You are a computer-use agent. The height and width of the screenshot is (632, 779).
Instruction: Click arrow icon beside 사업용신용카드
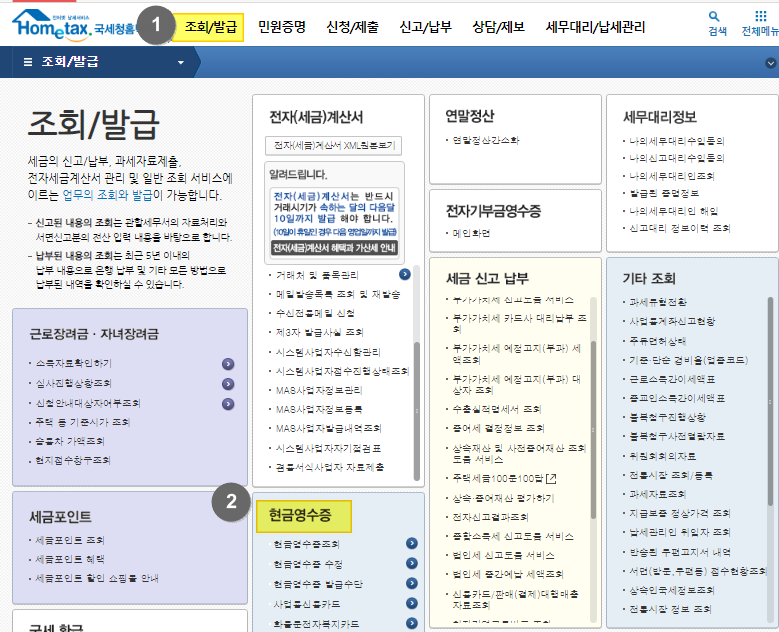[411, 604]
